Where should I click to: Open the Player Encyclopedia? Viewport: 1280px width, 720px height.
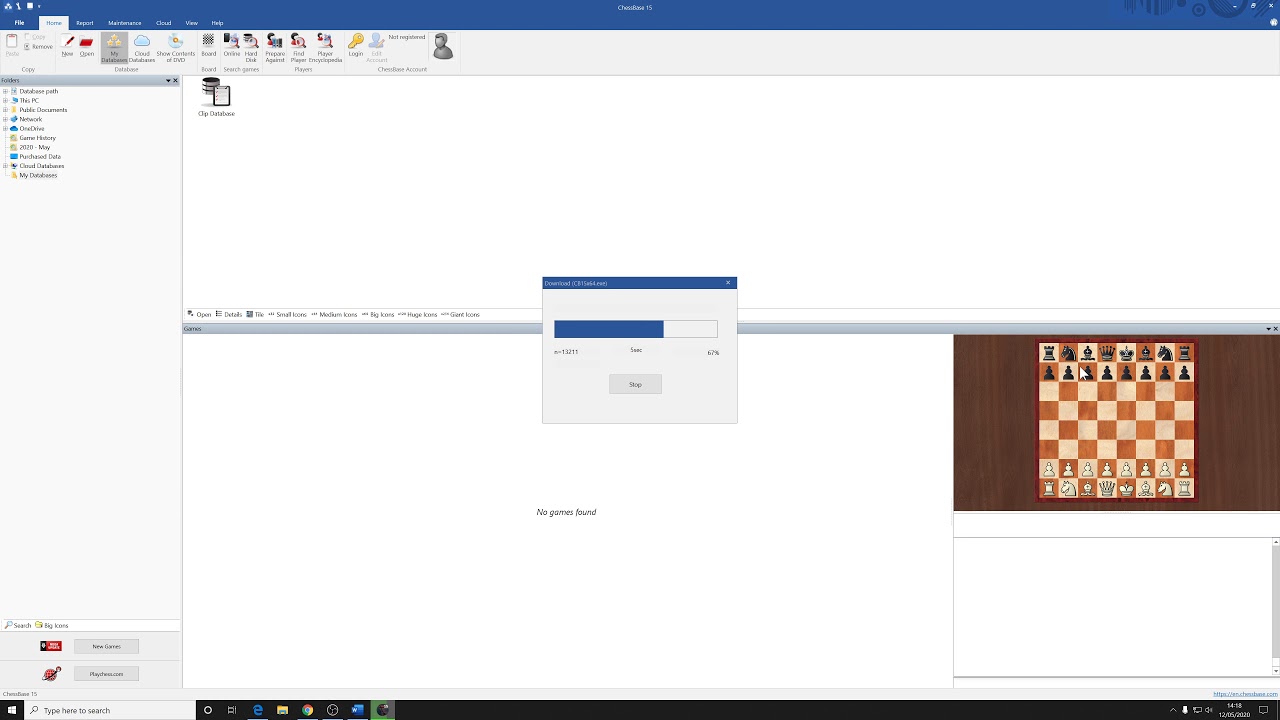[x=325, y=48]
